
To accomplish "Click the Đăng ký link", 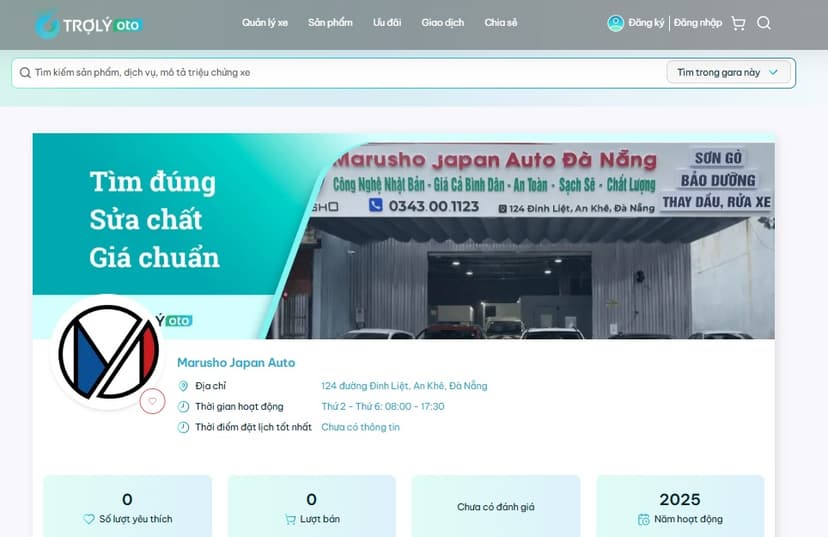I will coord(646,23).
